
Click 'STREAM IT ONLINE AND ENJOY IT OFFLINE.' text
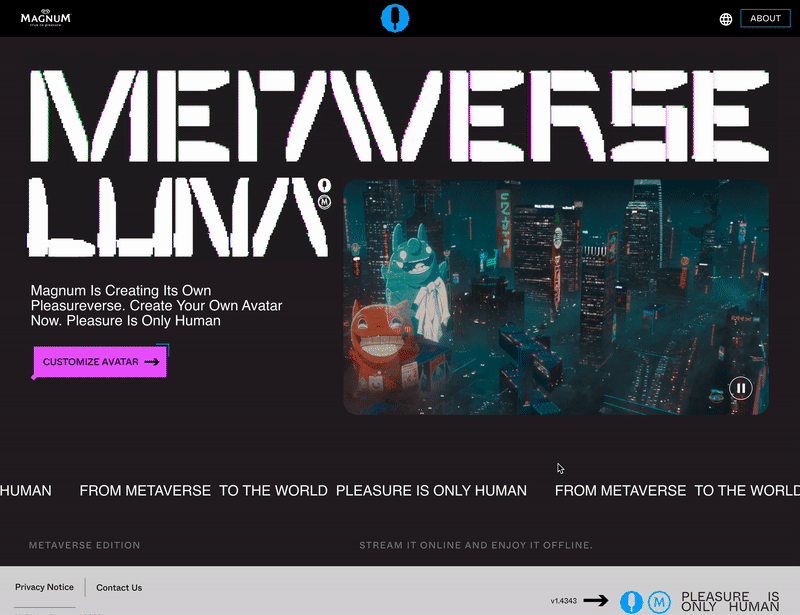[x=476, y=545]
